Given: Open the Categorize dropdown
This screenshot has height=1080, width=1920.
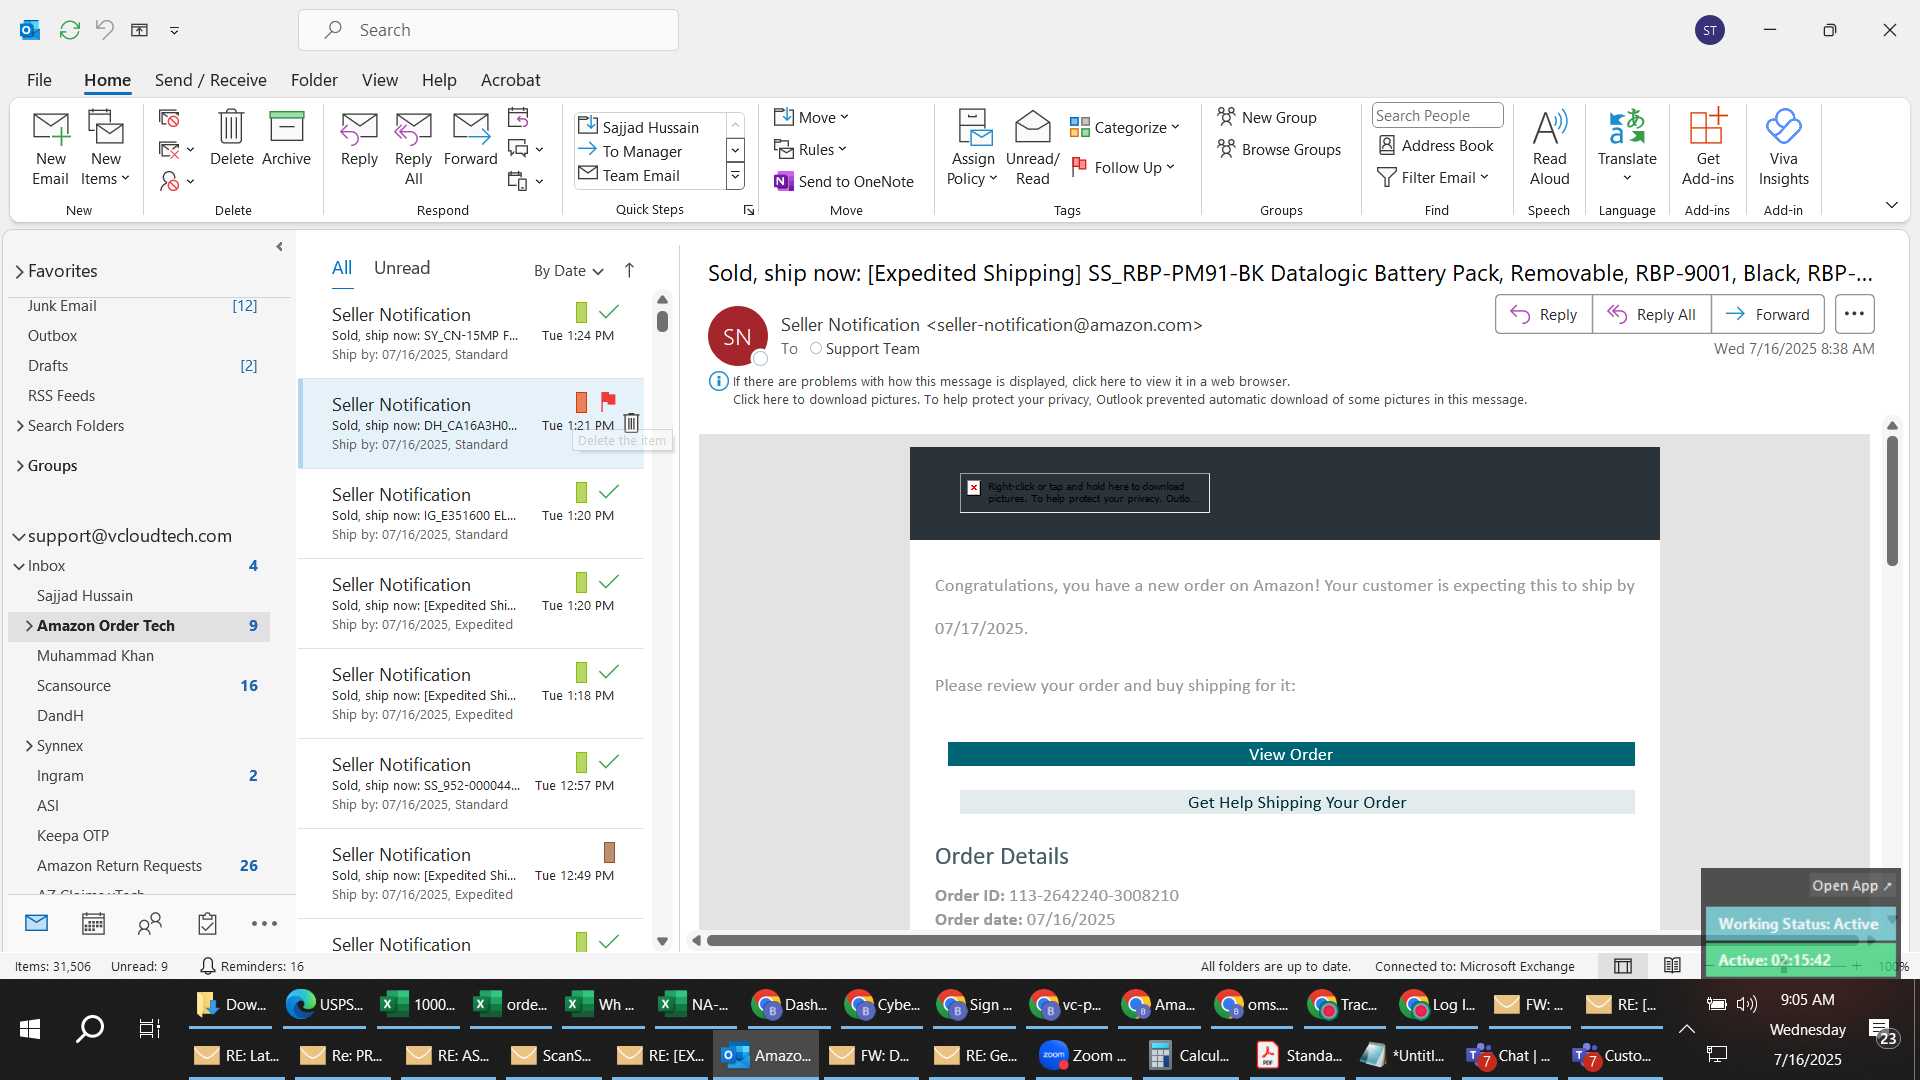Looking at the screenshot, I should [1125, 127].
